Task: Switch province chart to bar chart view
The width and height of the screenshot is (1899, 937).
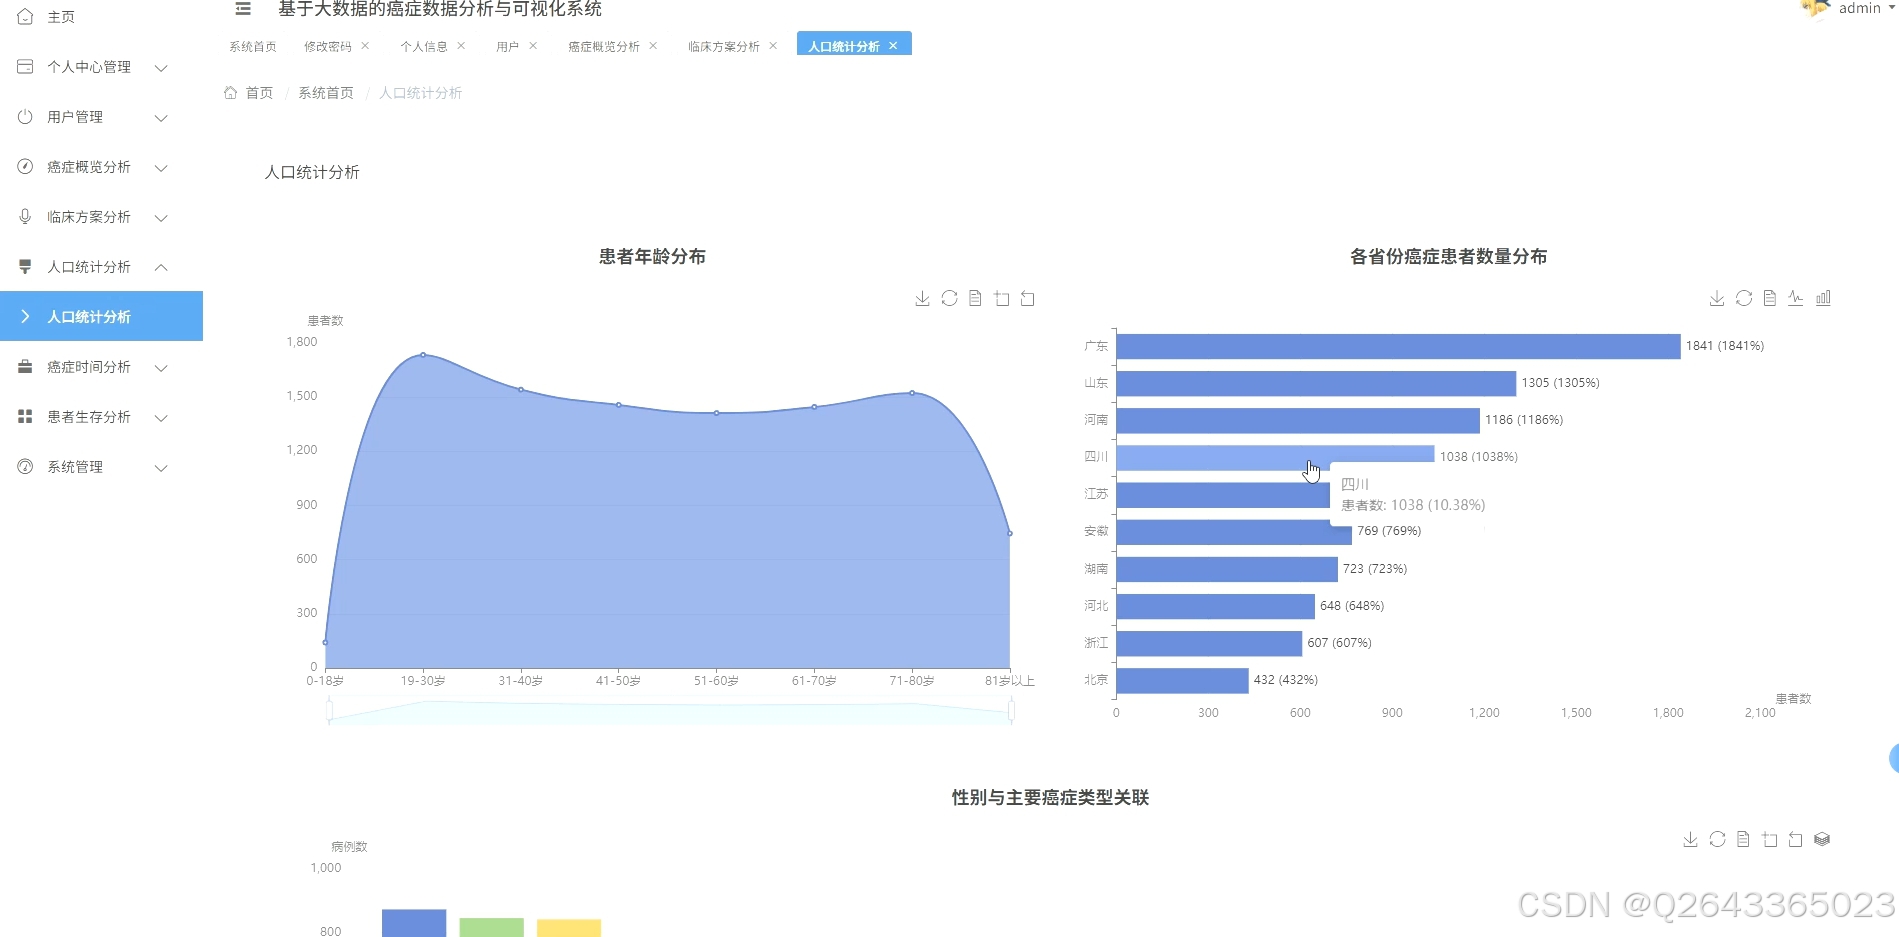Action: click(1823, 297)
